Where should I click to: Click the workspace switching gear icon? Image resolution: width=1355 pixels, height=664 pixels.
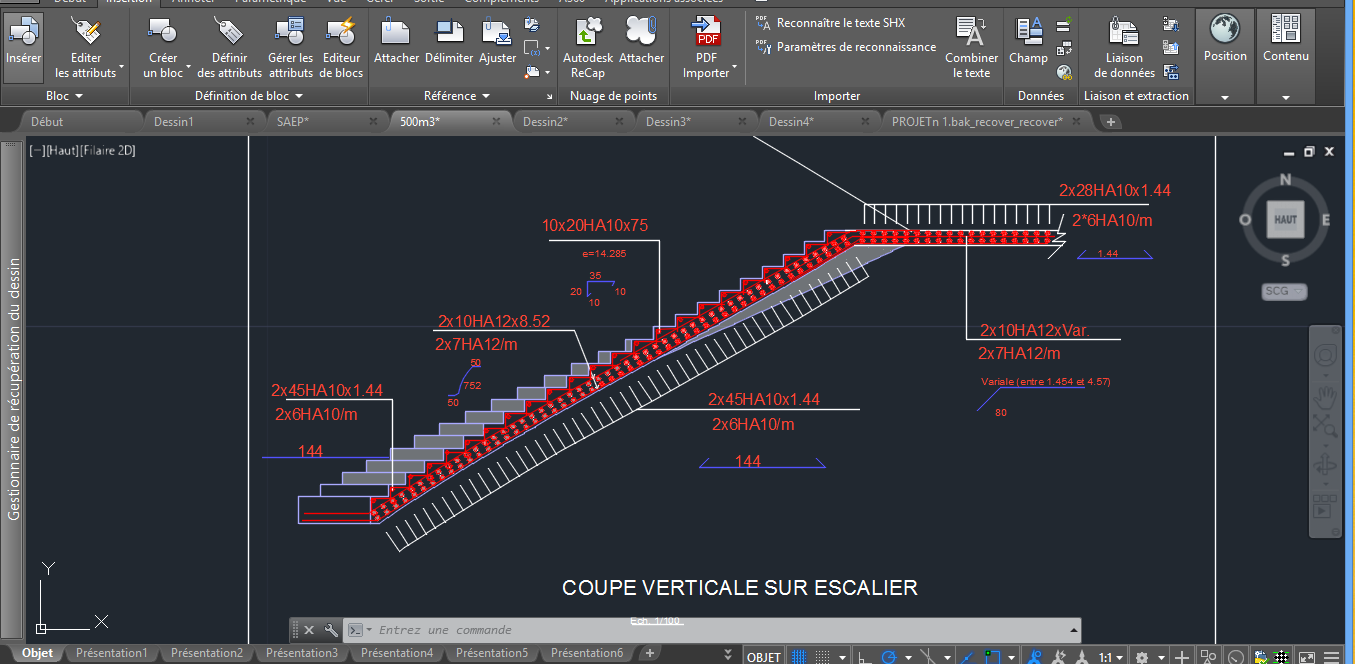1143,657
